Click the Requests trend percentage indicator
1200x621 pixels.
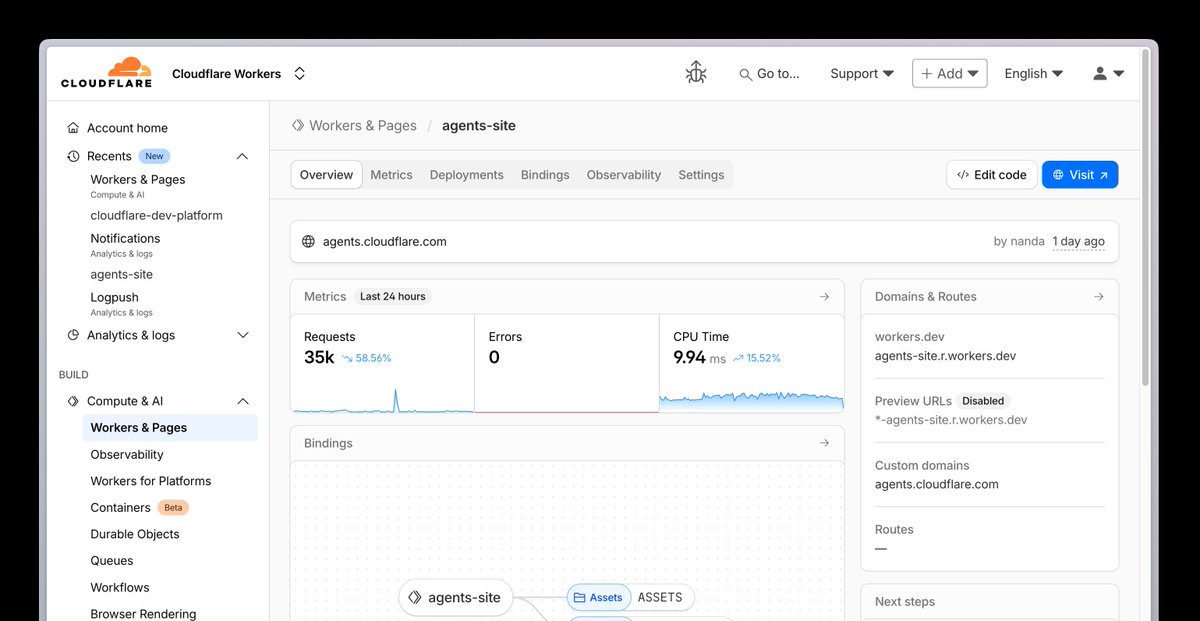pyautogui.click(x=366, y=358)
